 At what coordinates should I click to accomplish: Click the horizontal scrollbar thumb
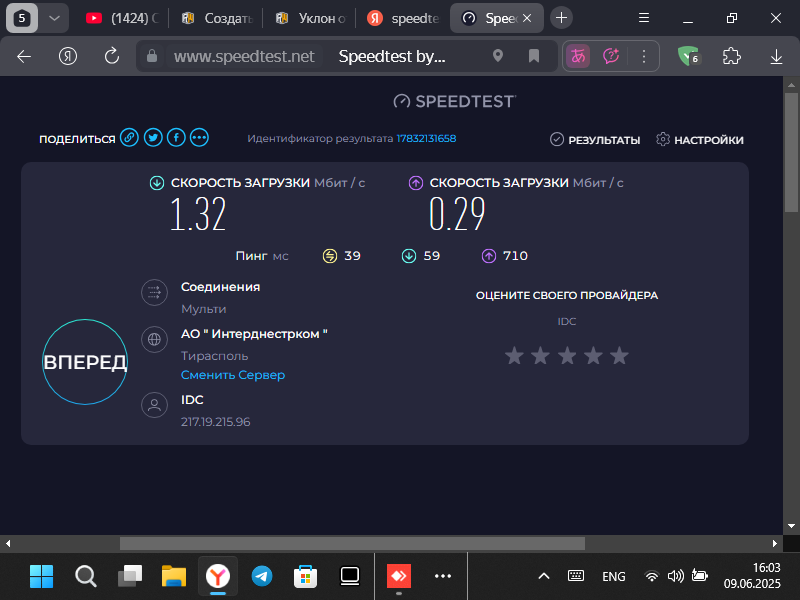352,544
